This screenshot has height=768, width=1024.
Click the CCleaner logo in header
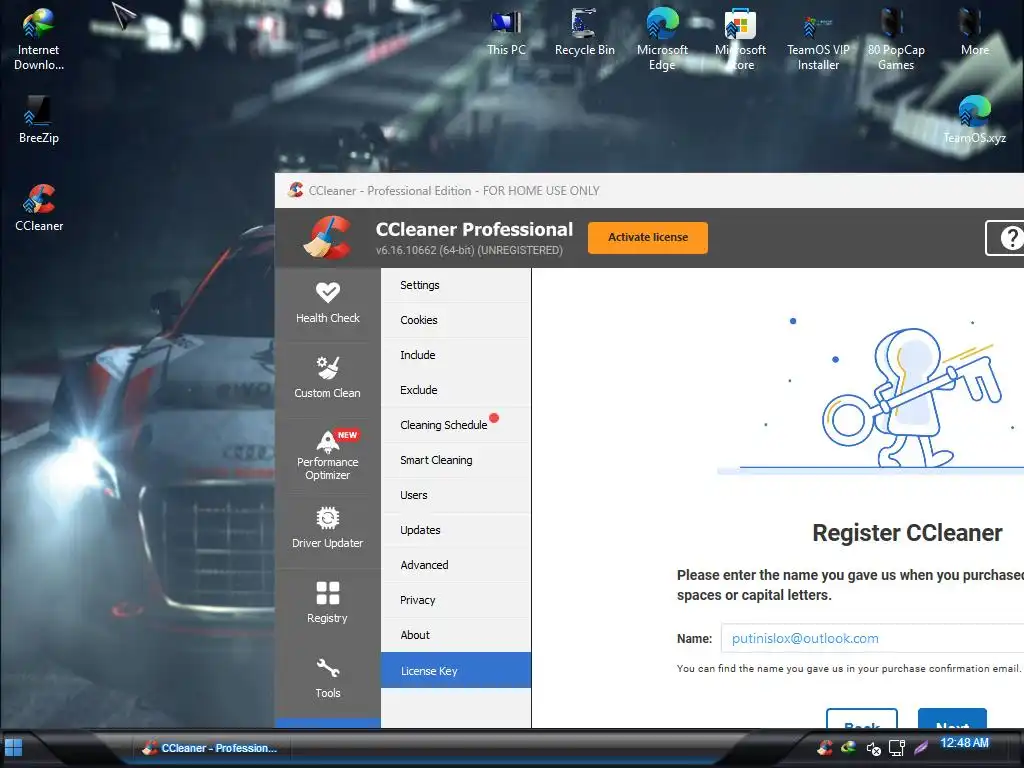tap(328, 237)
